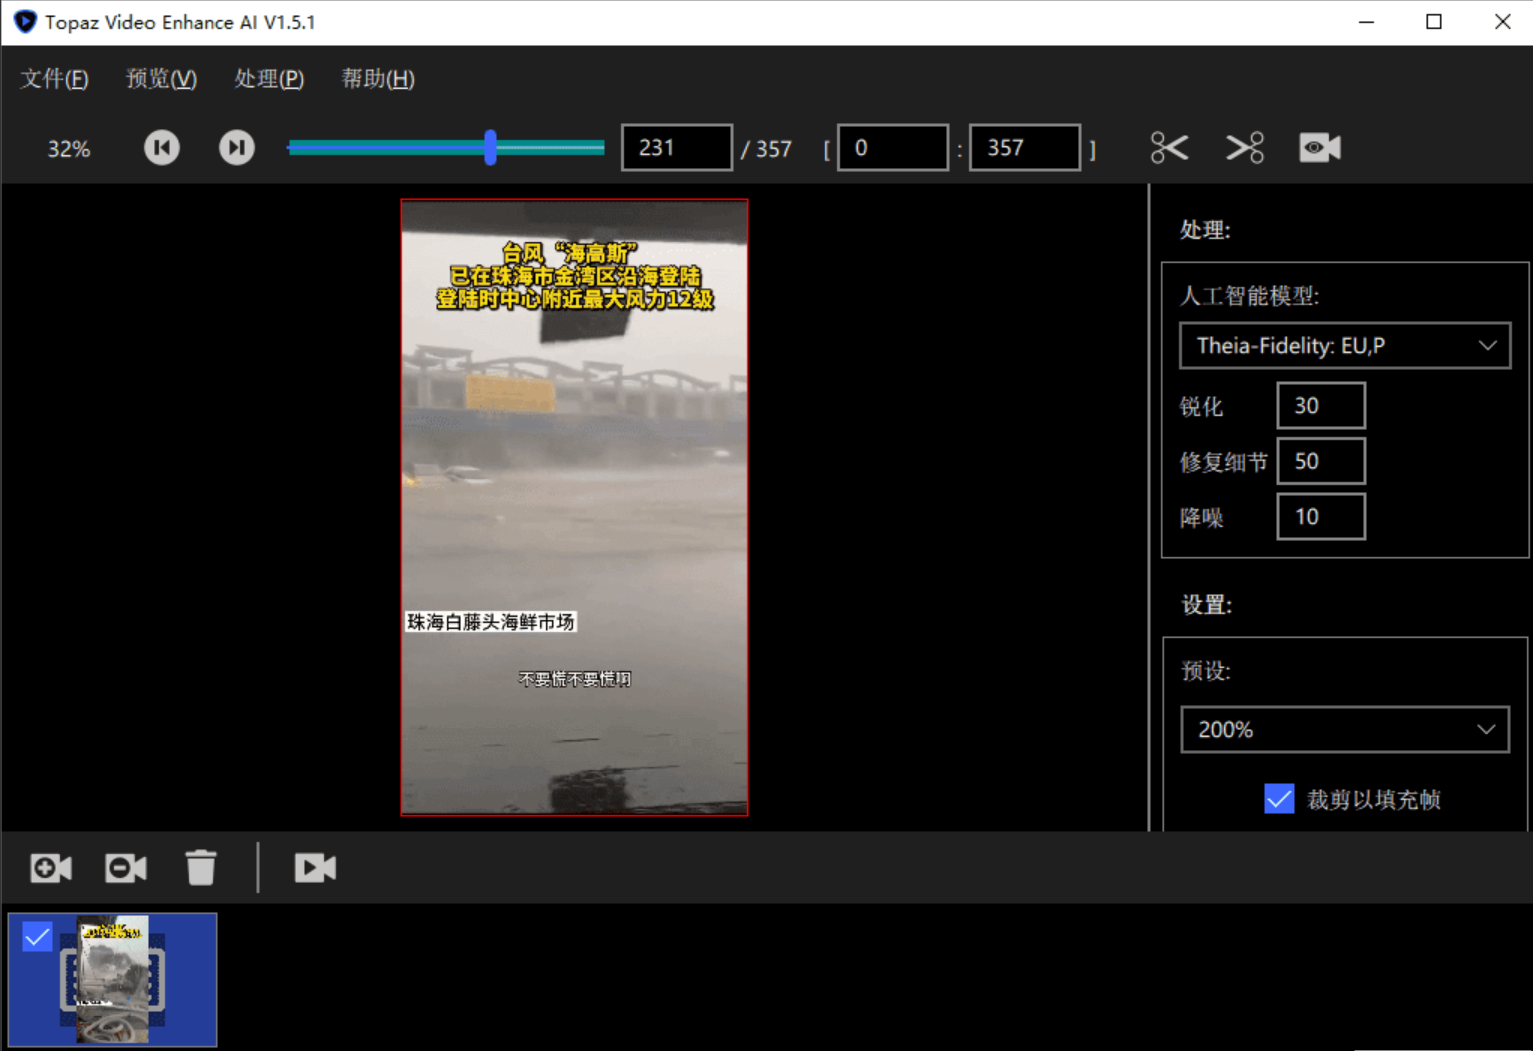Open the Theia-Fidelity AI model dropdown
The height and width of the screenshot is (1051, 1533).
click(1344, 346)
